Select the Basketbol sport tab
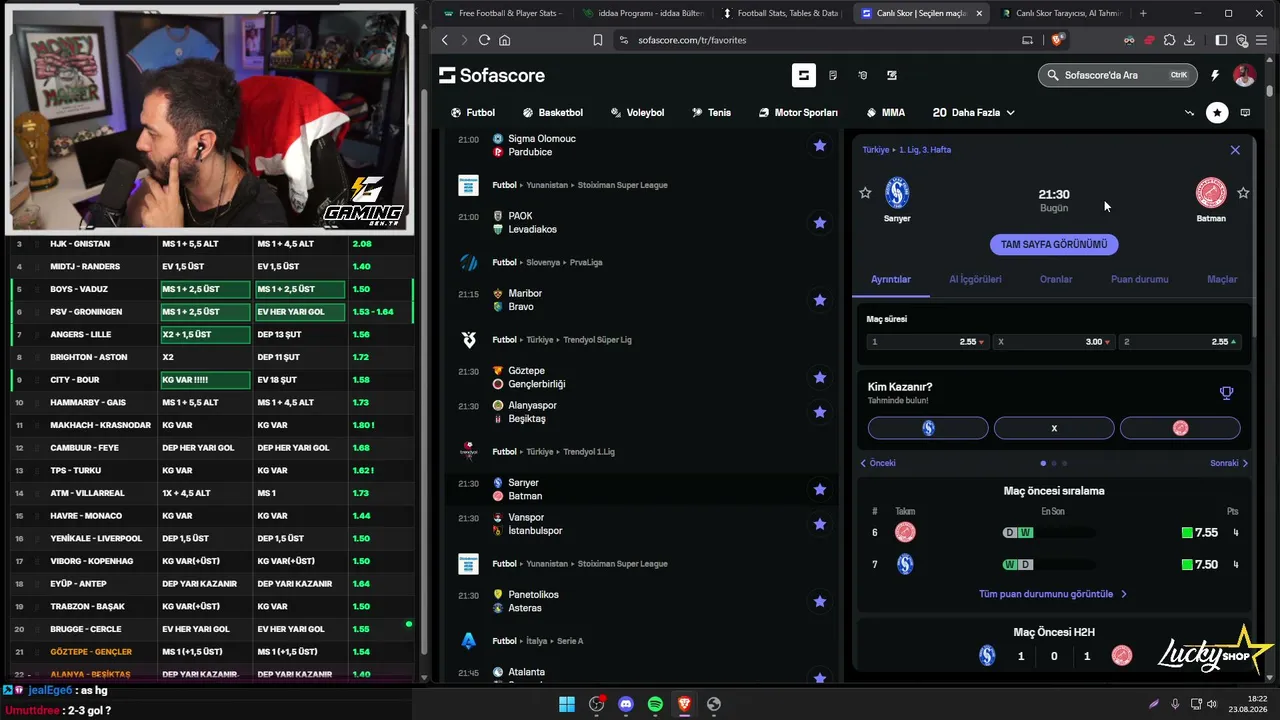1280x720 pixels. 553,113
